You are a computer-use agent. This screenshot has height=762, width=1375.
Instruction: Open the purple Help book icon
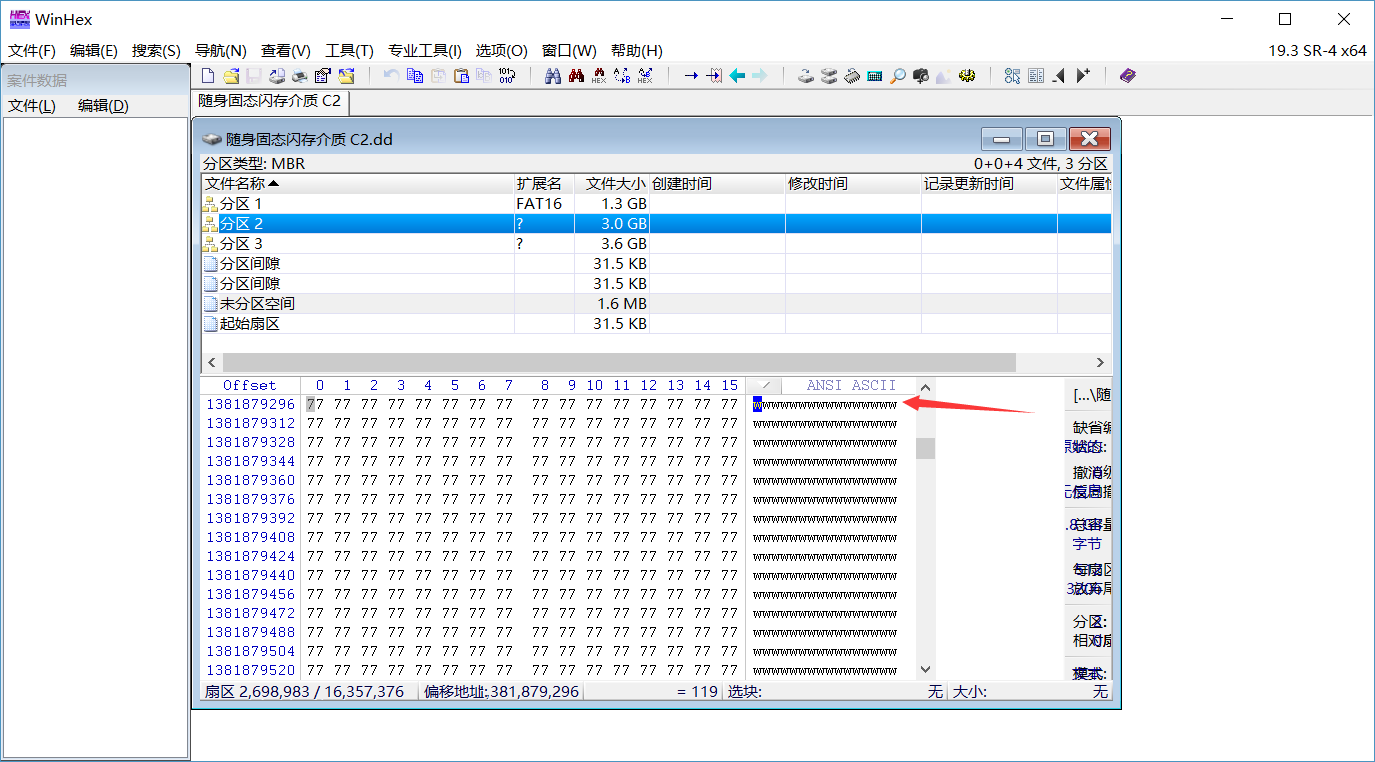1127,75
